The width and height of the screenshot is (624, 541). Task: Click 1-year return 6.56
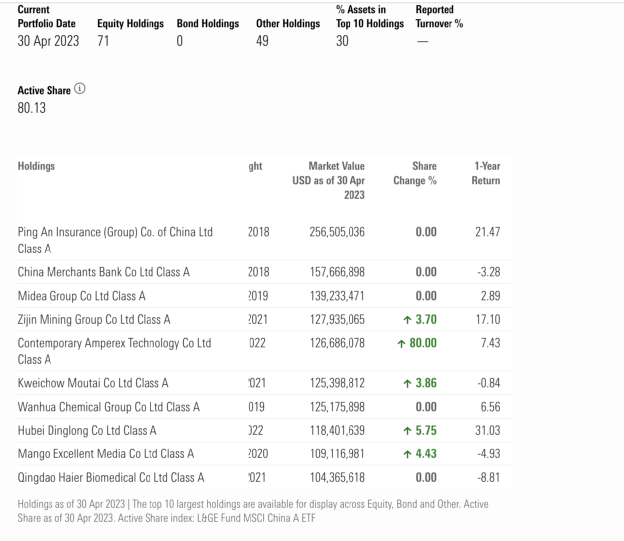pyautogui.click(x=490, y=407)
